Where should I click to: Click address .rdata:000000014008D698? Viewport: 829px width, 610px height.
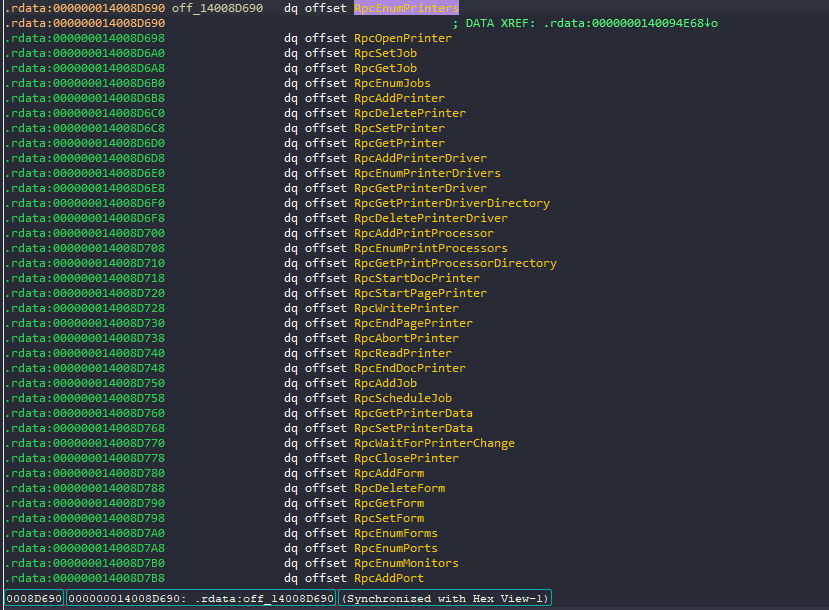[85, 38]
